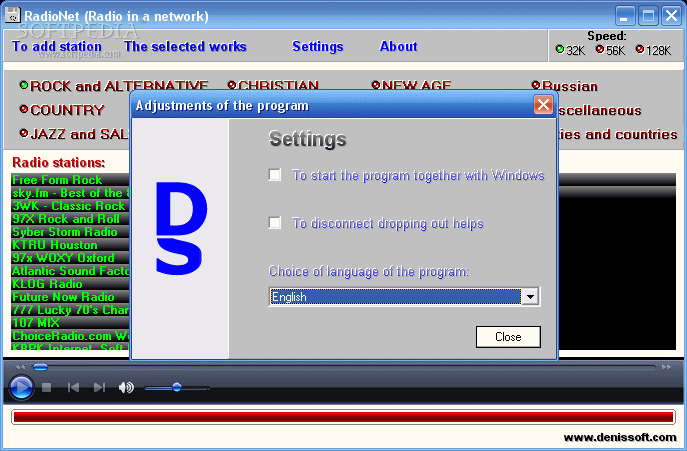Click the Close button in settings dialog

pyautogui.click(x=508, y=337)
